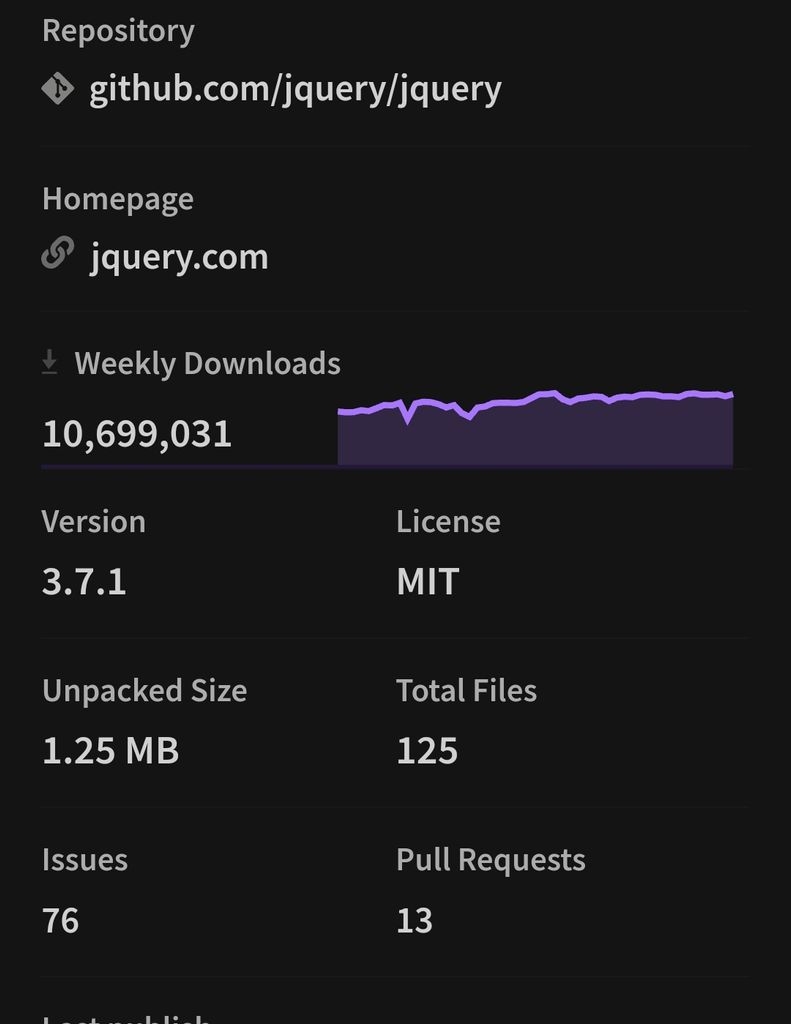Click the License label
This screenshot has height=1024, width=791.
tap(448, 522)
